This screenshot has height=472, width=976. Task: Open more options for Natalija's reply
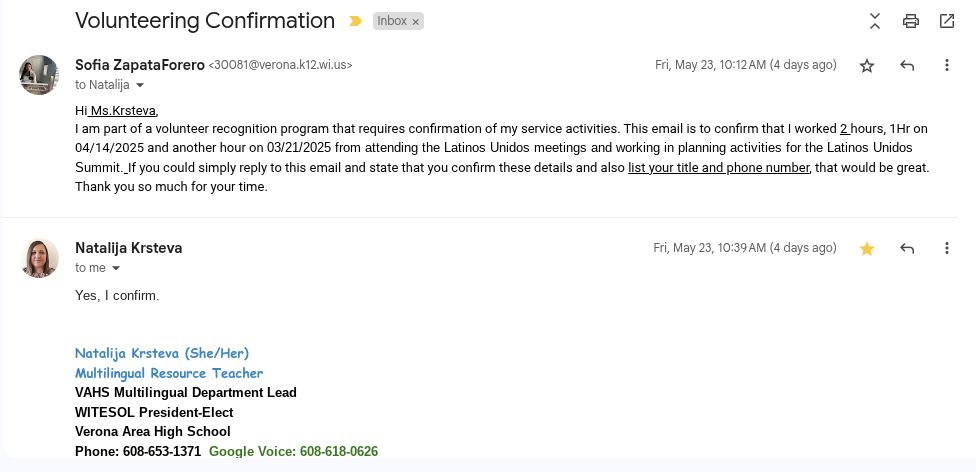(946, 249)
